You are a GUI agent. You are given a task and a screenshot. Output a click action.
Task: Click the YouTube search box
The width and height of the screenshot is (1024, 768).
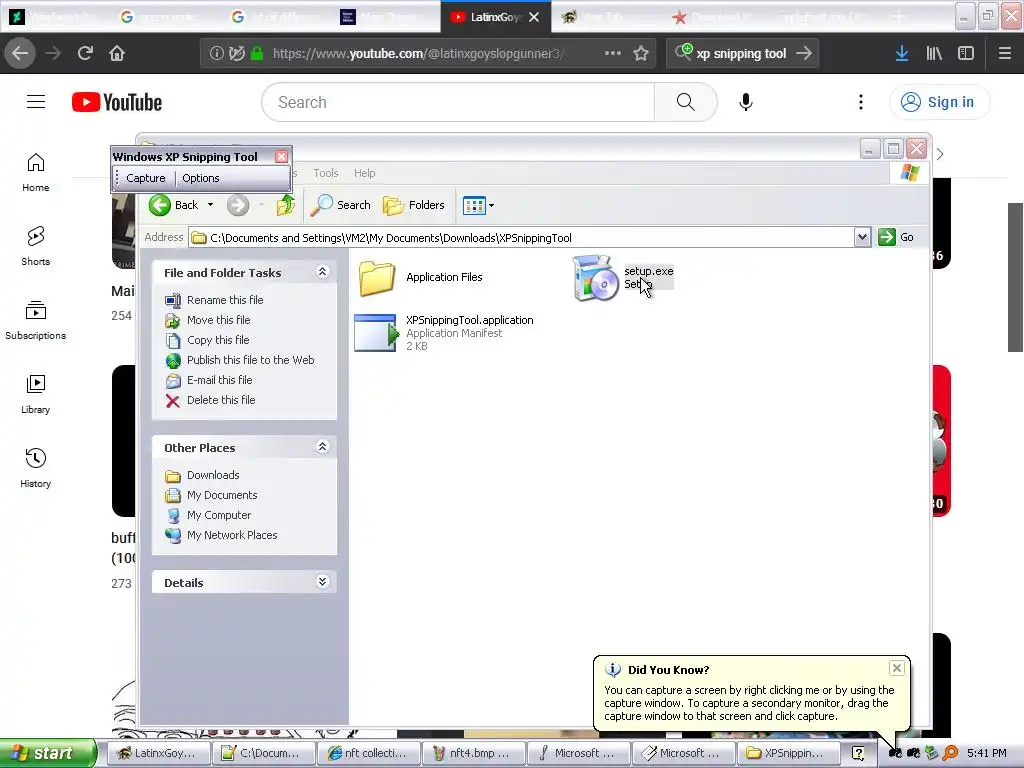458,102
